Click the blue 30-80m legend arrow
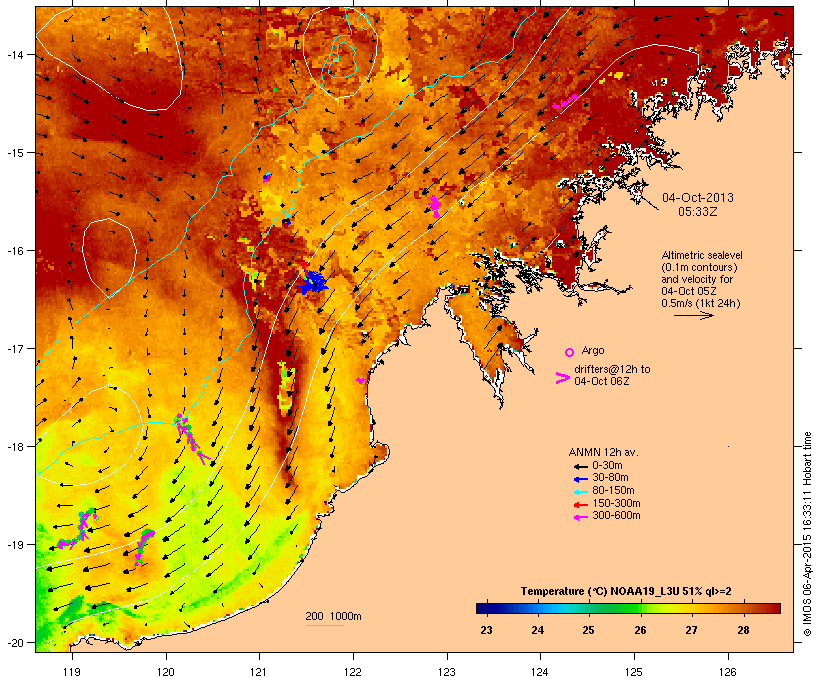 click(x=581, y=479)
